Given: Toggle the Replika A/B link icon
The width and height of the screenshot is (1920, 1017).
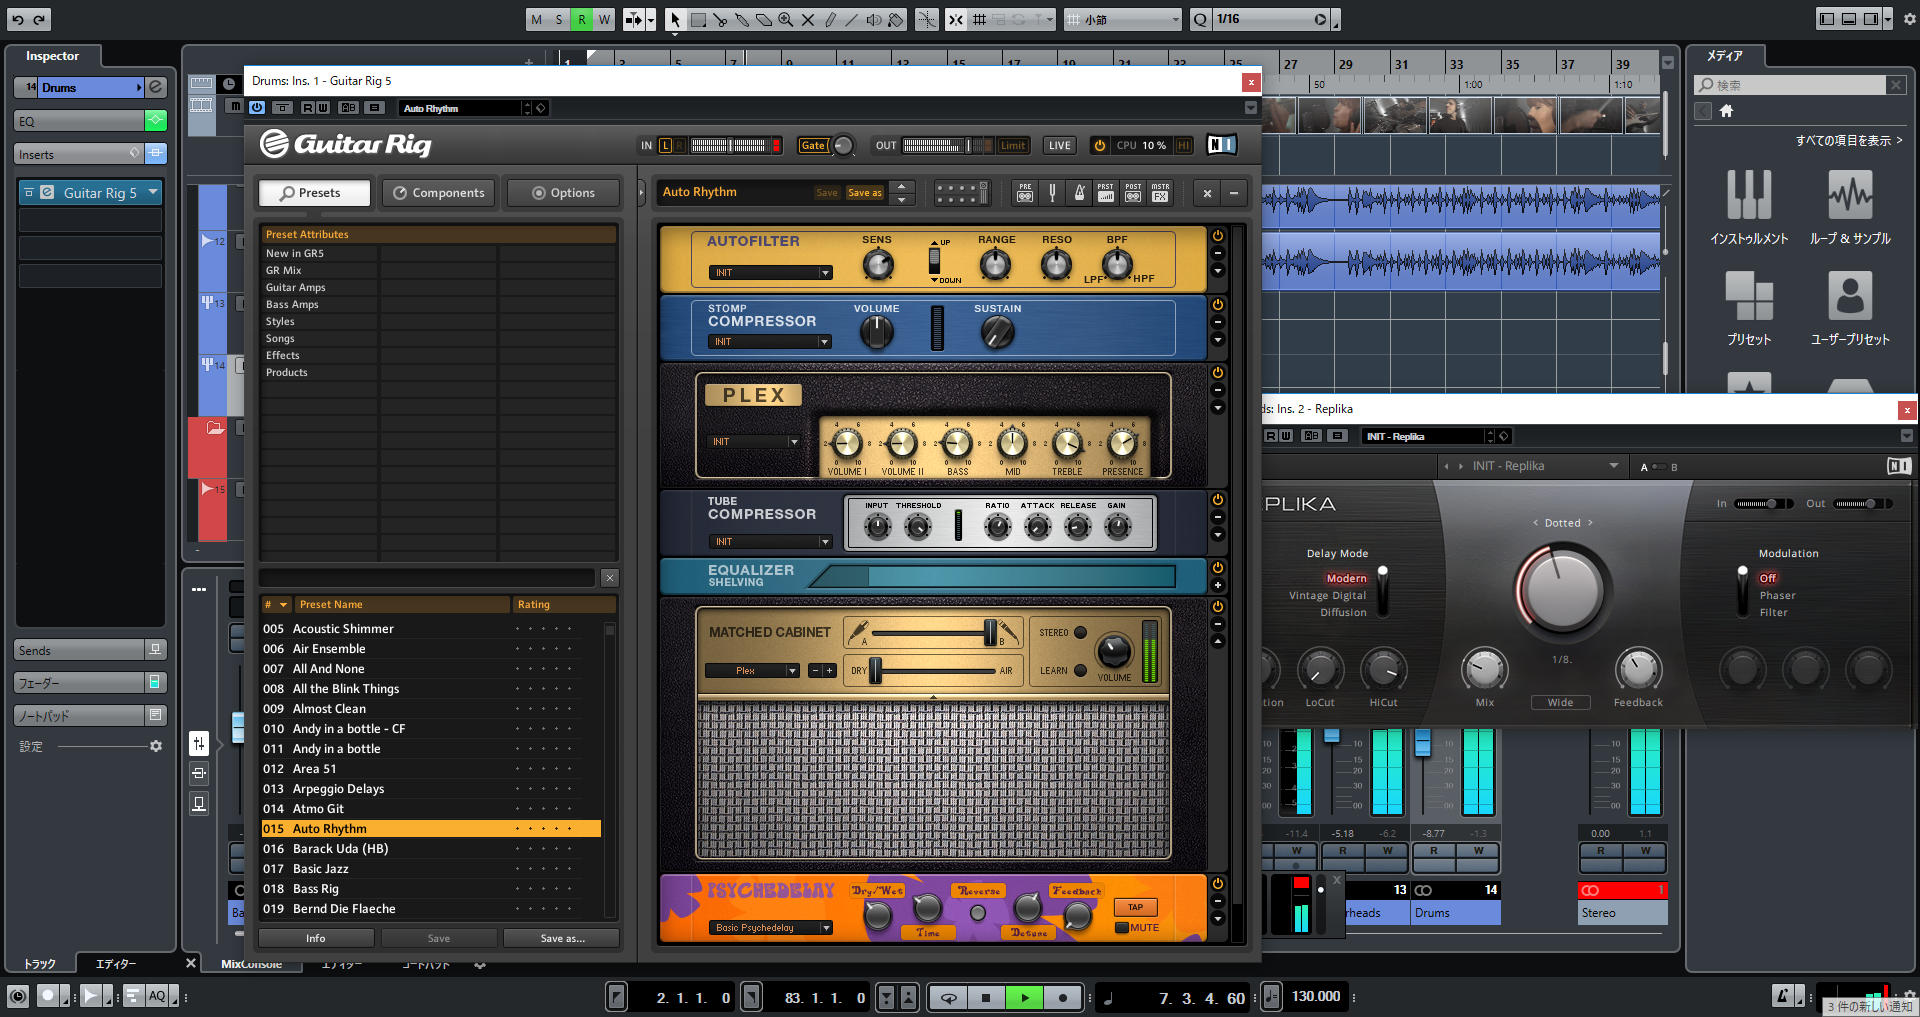Looking at the screenshot, I should 1659,467.
